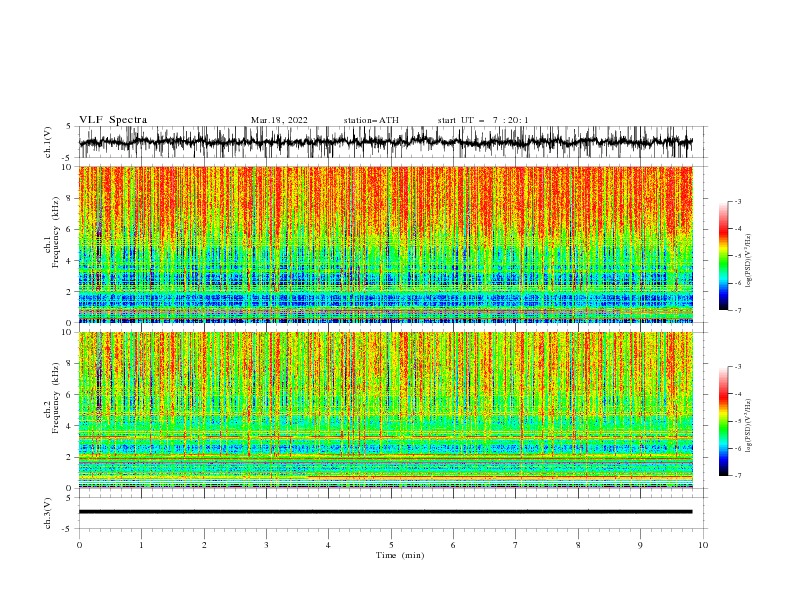The image size is (792, 612).
Task: Click the "start UT = 7 :20: 1" text
Action: pyautogui.click(x=483, y=120)
